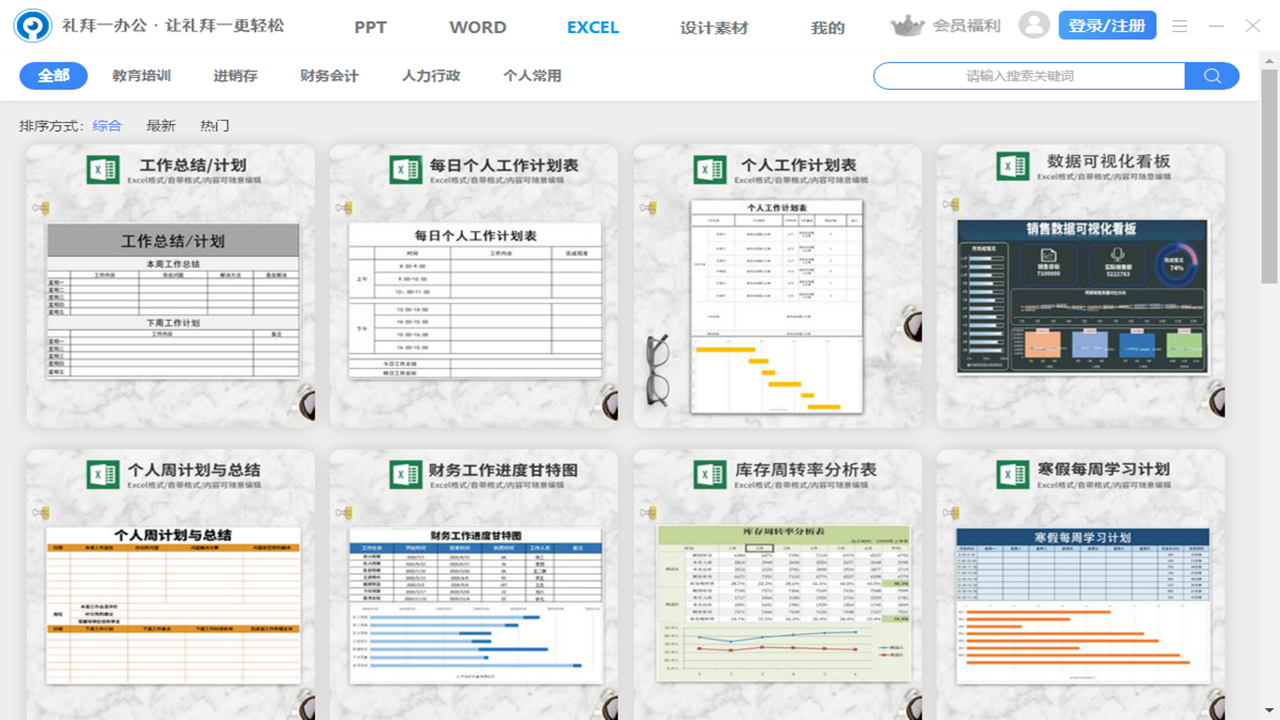The height and width of the screenshot is (720, 1280).
Task: Click the Excel icon on 数据可视化看板 card
Action: click(1011, 167)
